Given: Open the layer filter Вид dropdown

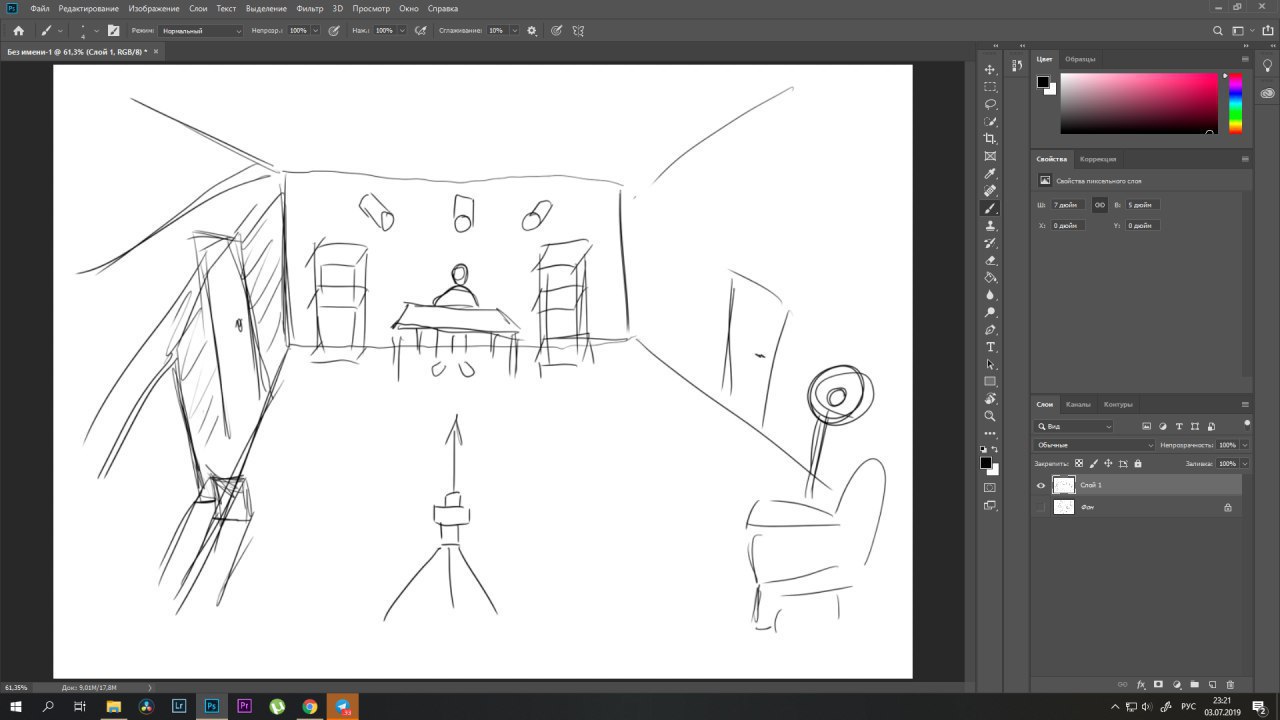Looking at the screenshot, I should click(x=1074, y=427).
